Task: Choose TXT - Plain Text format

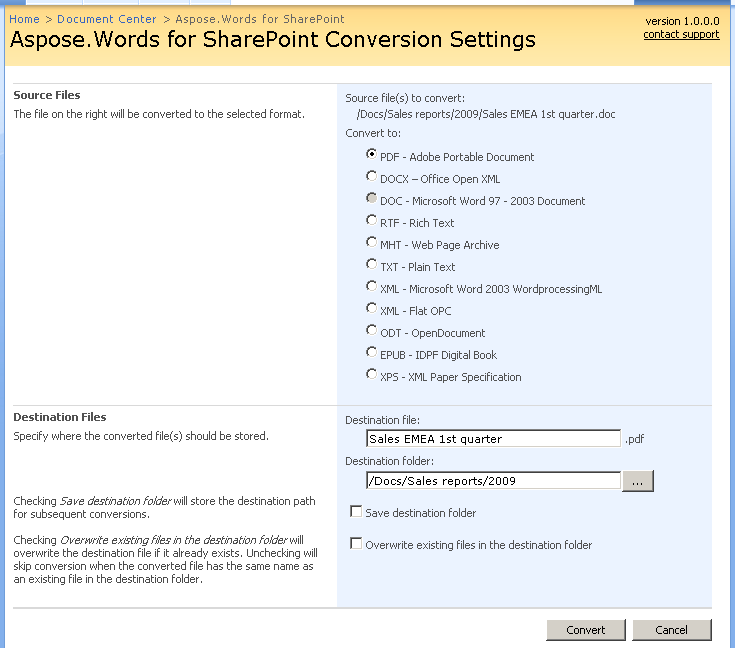Action: [x=372, y=265]
